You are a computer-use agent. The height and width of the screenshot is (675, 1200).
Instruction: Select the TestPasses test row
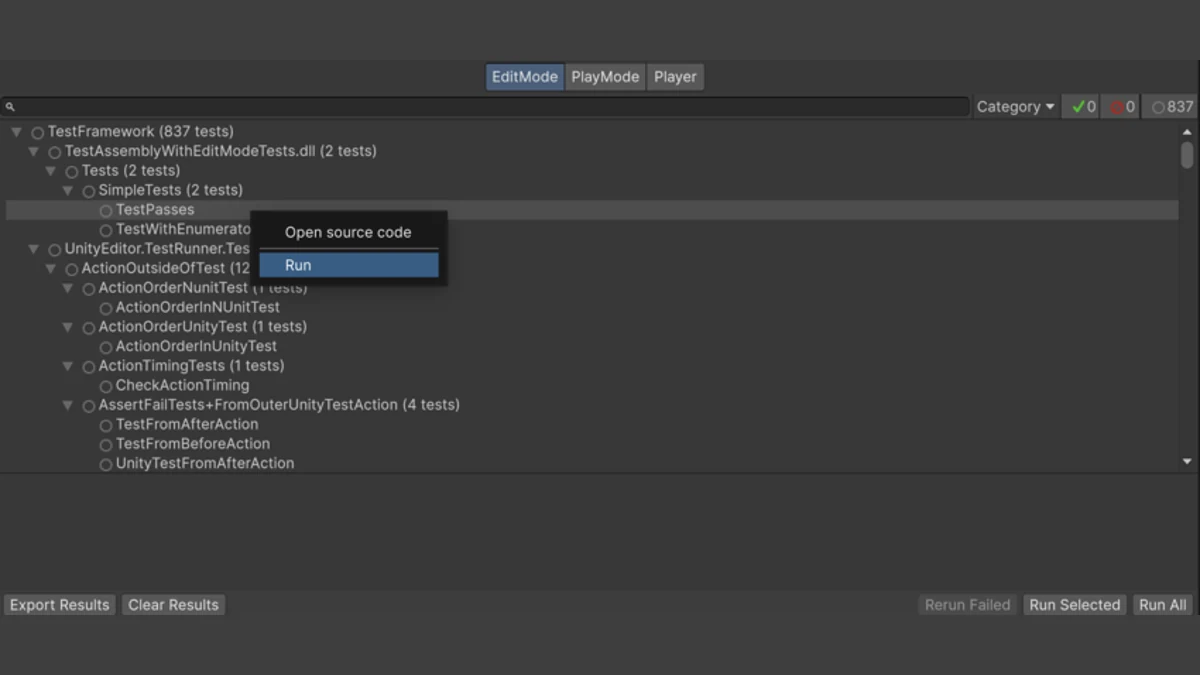coord(592,210)
